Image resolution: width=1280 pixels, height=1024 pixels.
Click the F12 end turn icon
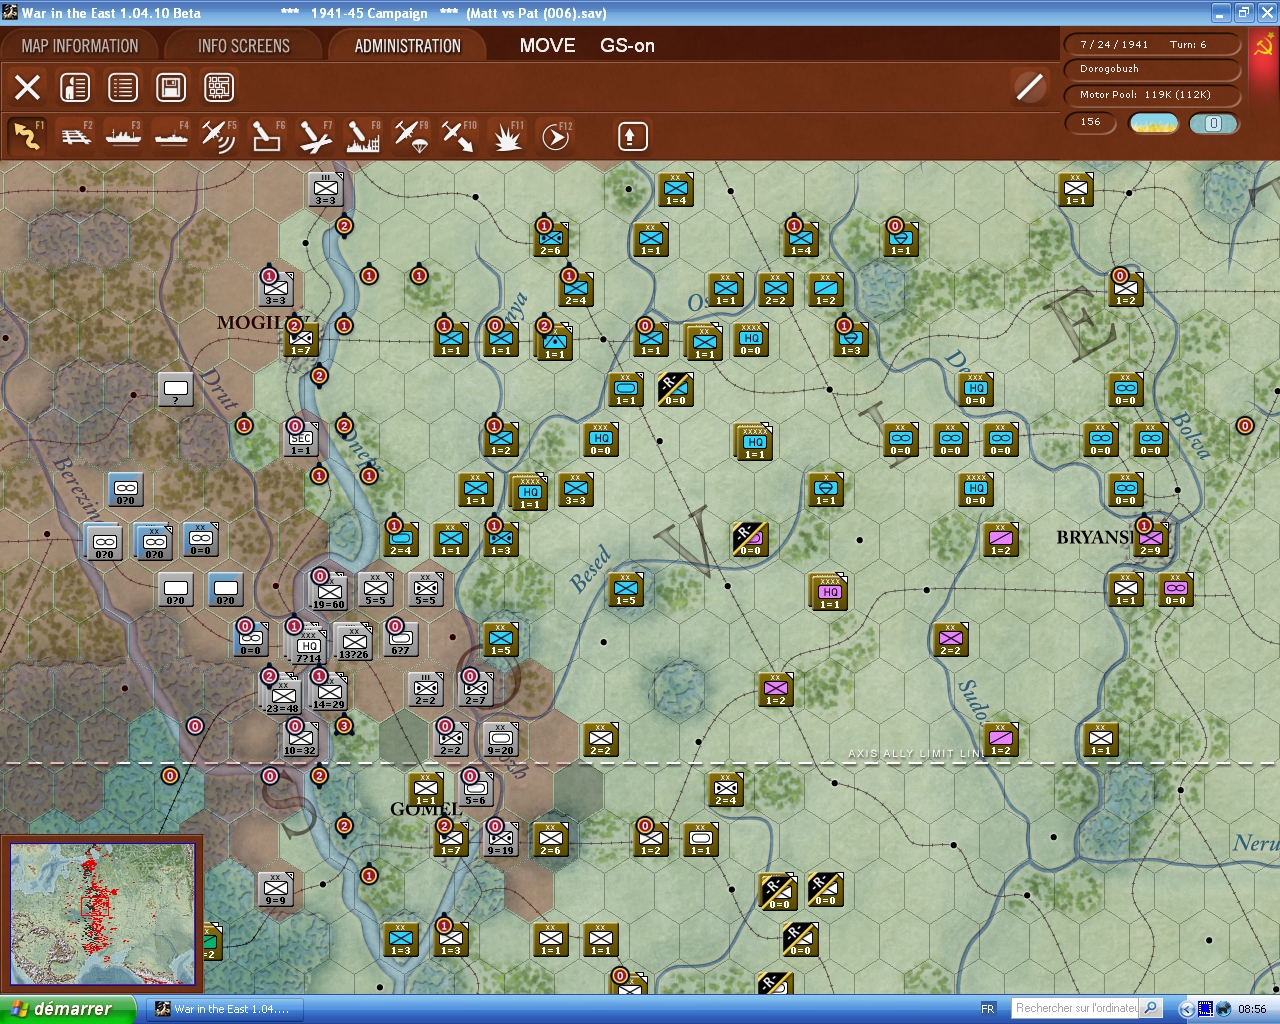click(x=555, y=136)
